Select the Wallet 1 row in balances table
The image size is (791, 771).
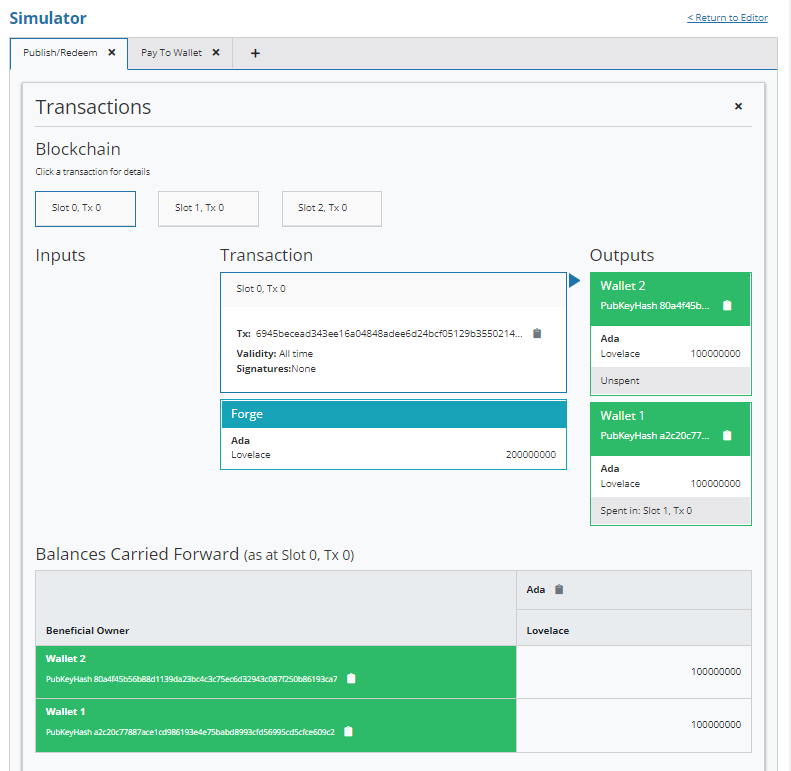click(x=276, y=725)
